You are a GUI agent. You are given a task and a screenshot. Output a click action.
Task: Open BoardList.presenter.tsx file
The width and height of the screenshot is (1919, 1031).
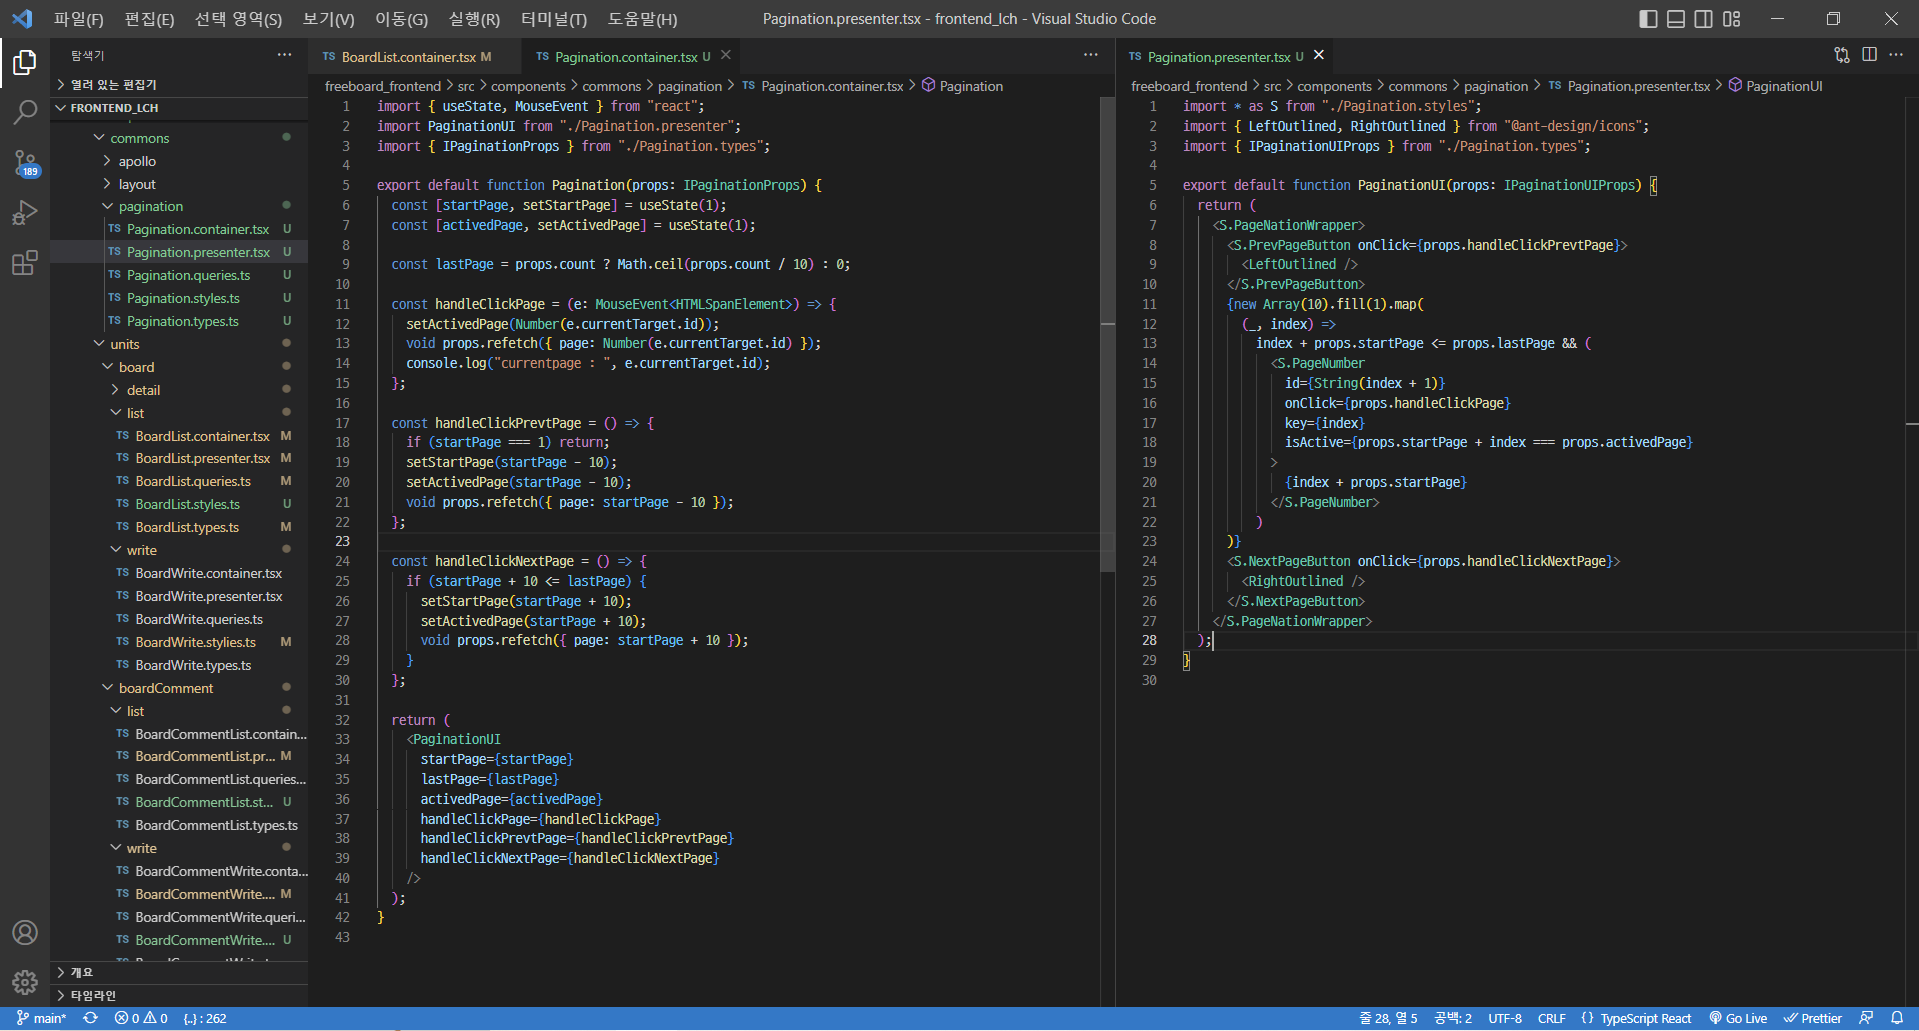pyautogui.click(x=203, y=458)
